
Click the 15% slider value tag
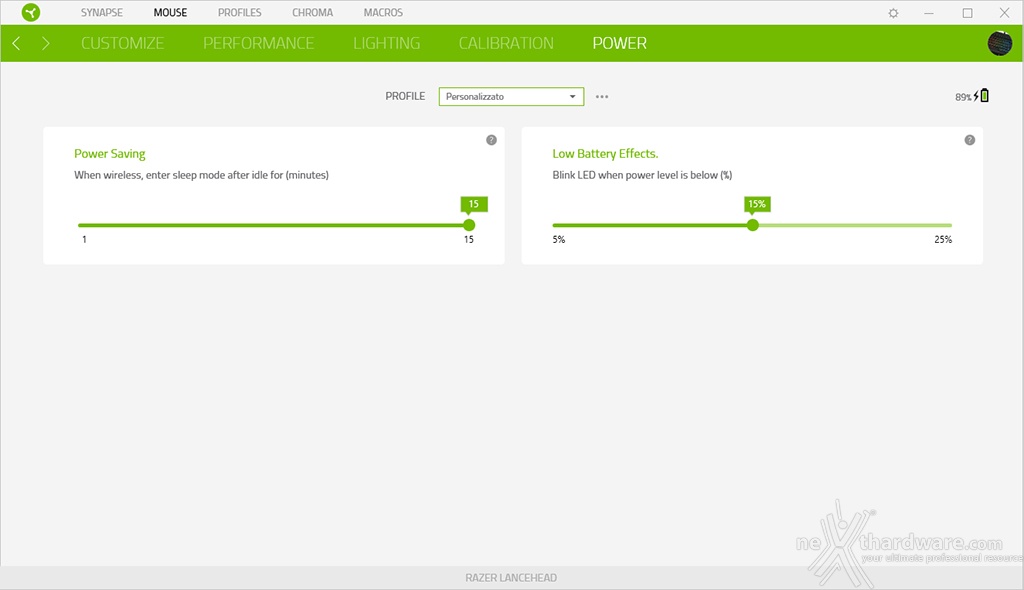point(757,205)
